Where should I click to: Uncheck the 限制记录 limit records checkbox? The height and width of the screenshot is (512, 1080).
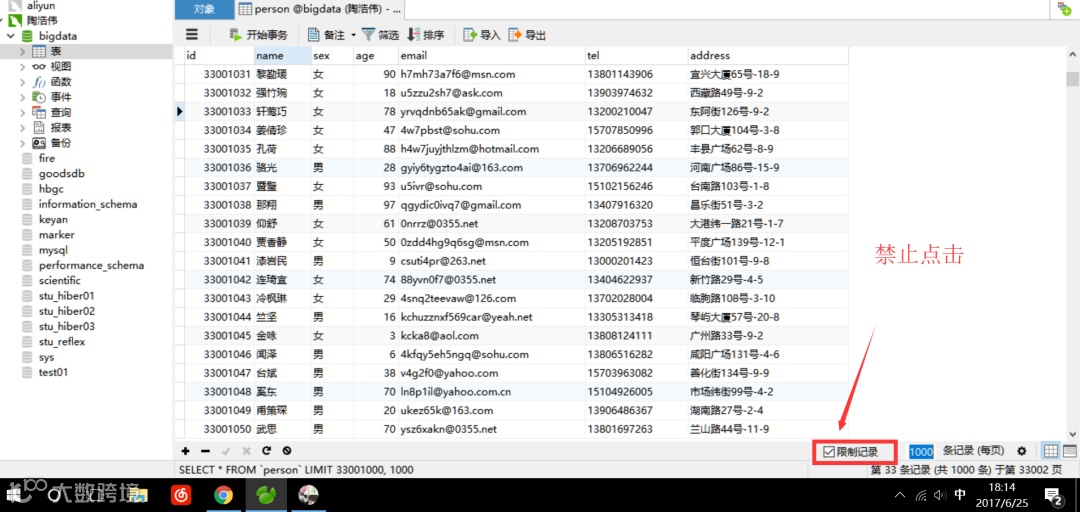829,452
